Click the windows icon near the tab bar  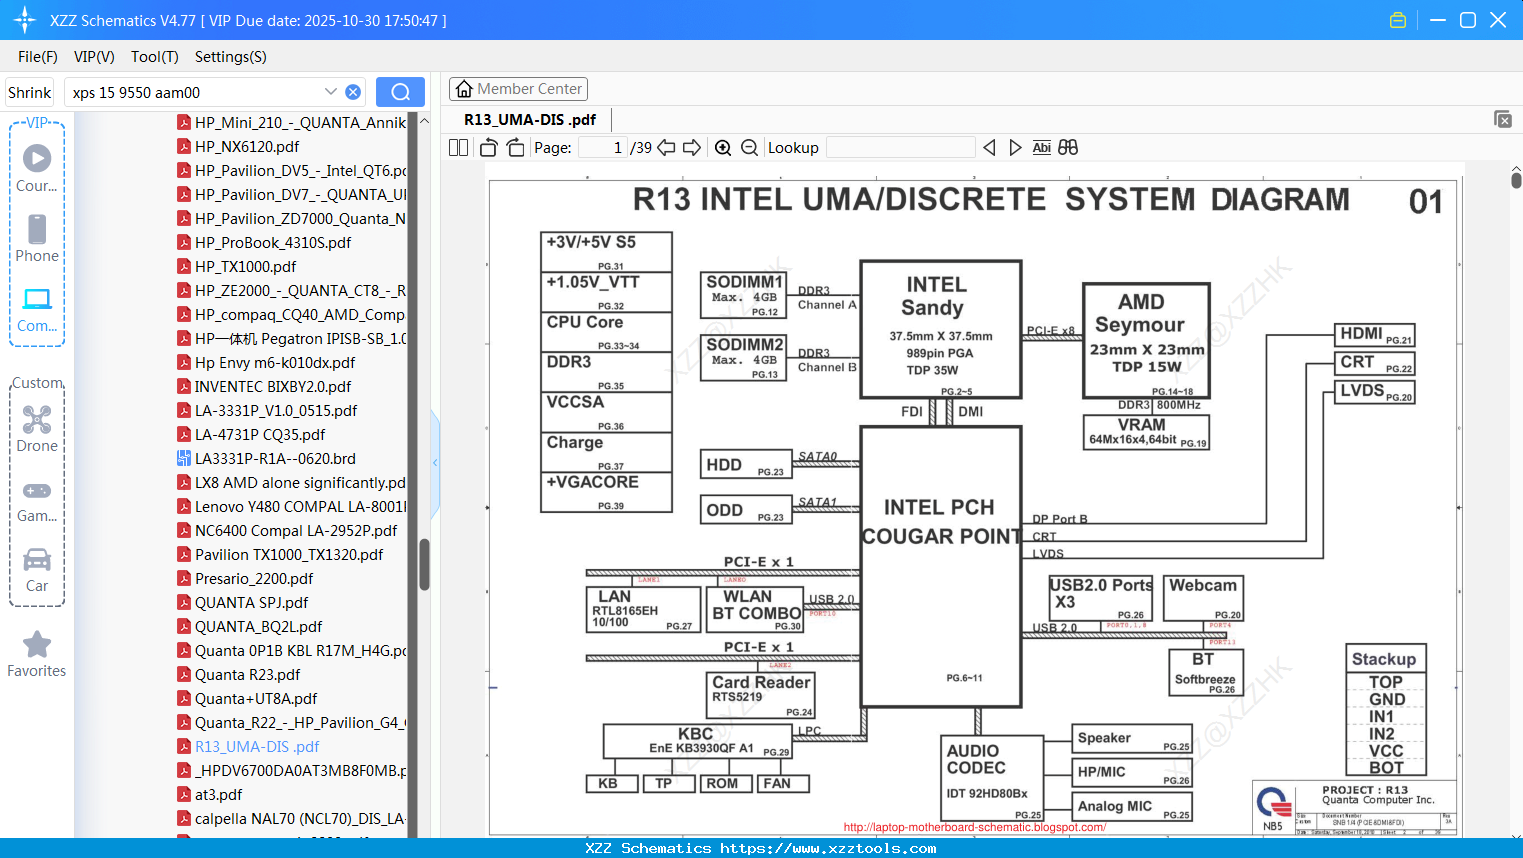click(x=1503, y=119)
